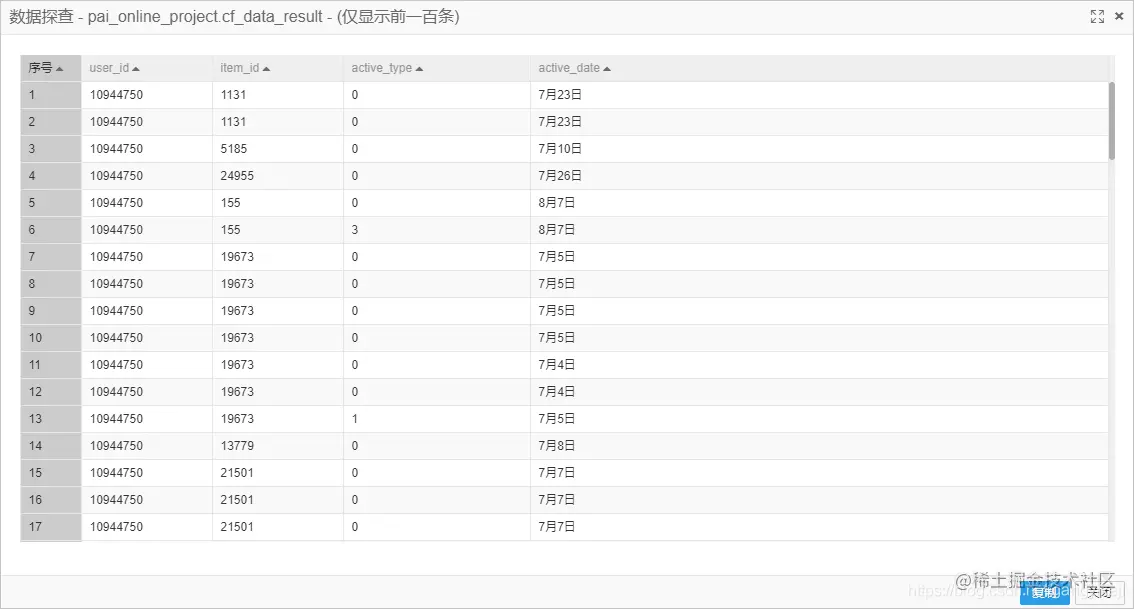Sort by item_id column header
The height and width of the screenshot is (609, 1134).
(278, 68)
